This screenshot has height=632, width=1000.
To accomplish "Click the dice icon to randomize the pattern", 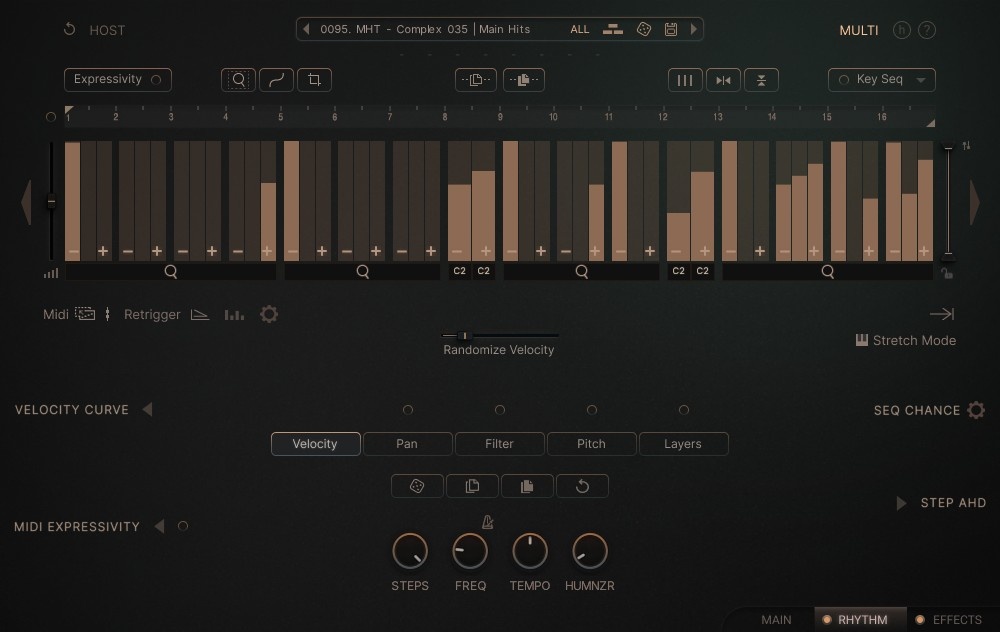I will [x=417, y=486].
